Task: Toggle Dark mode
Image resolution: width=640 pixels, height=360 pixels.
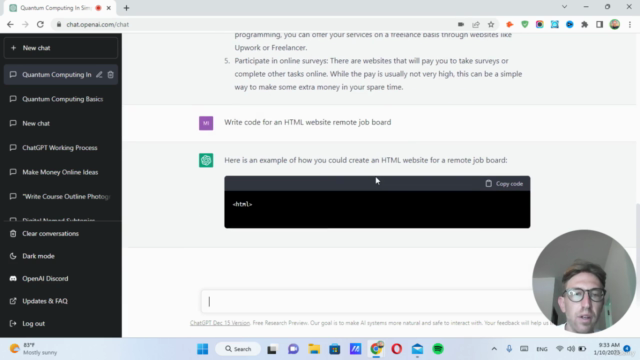Action: (x=61, y=256)
